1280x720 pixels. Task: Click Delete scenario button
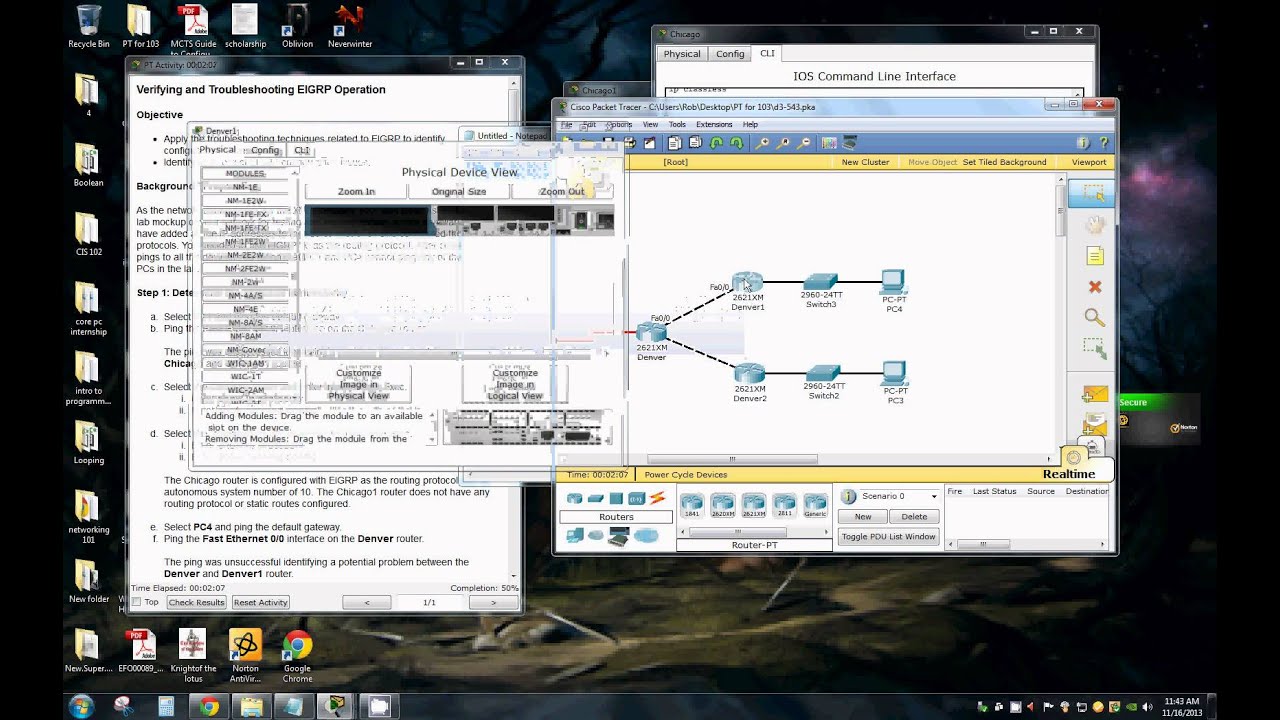914,517
